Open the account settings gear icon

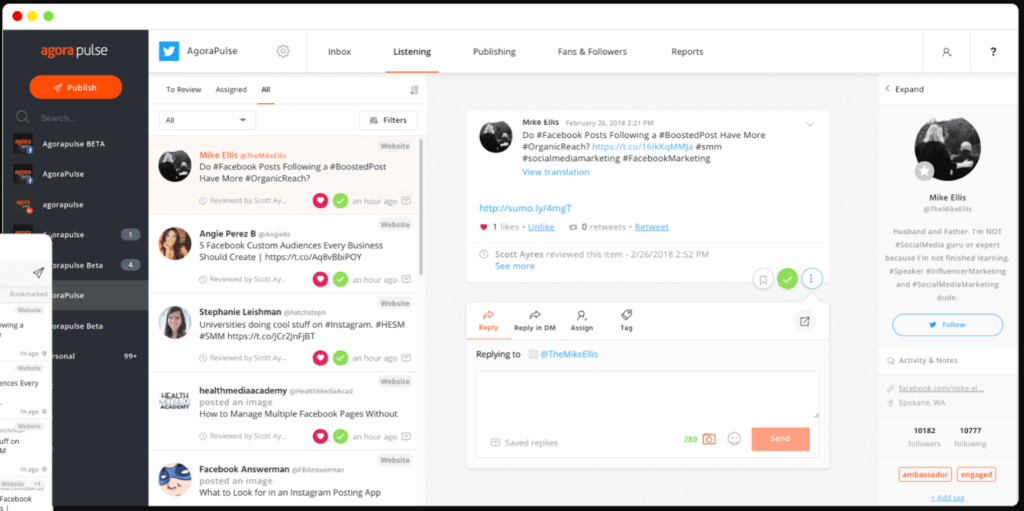(x=283, y=51)
